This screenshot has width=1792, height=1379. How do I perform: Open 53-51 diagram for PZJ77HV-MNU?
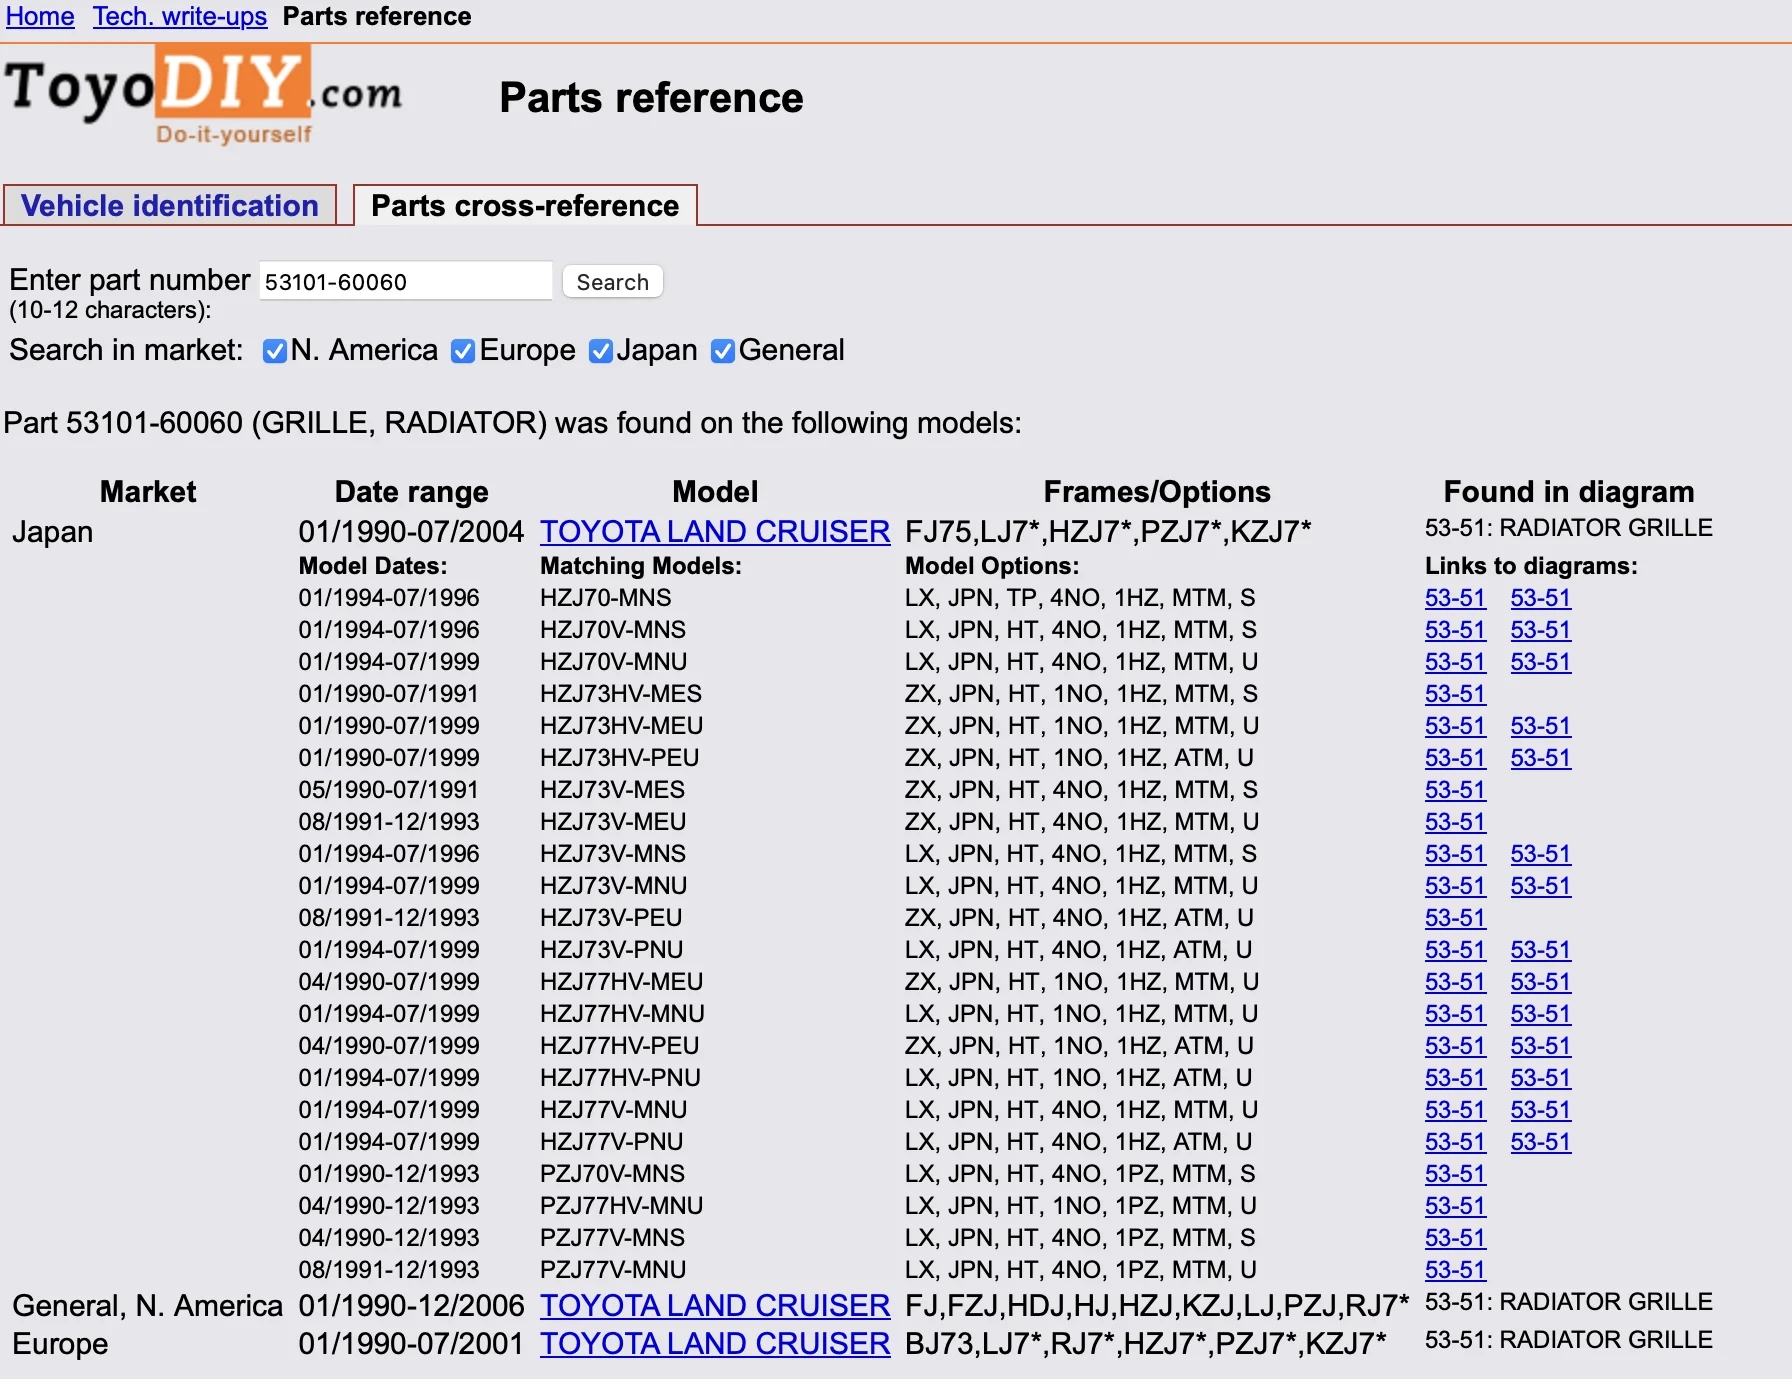pos(1455,1206)
